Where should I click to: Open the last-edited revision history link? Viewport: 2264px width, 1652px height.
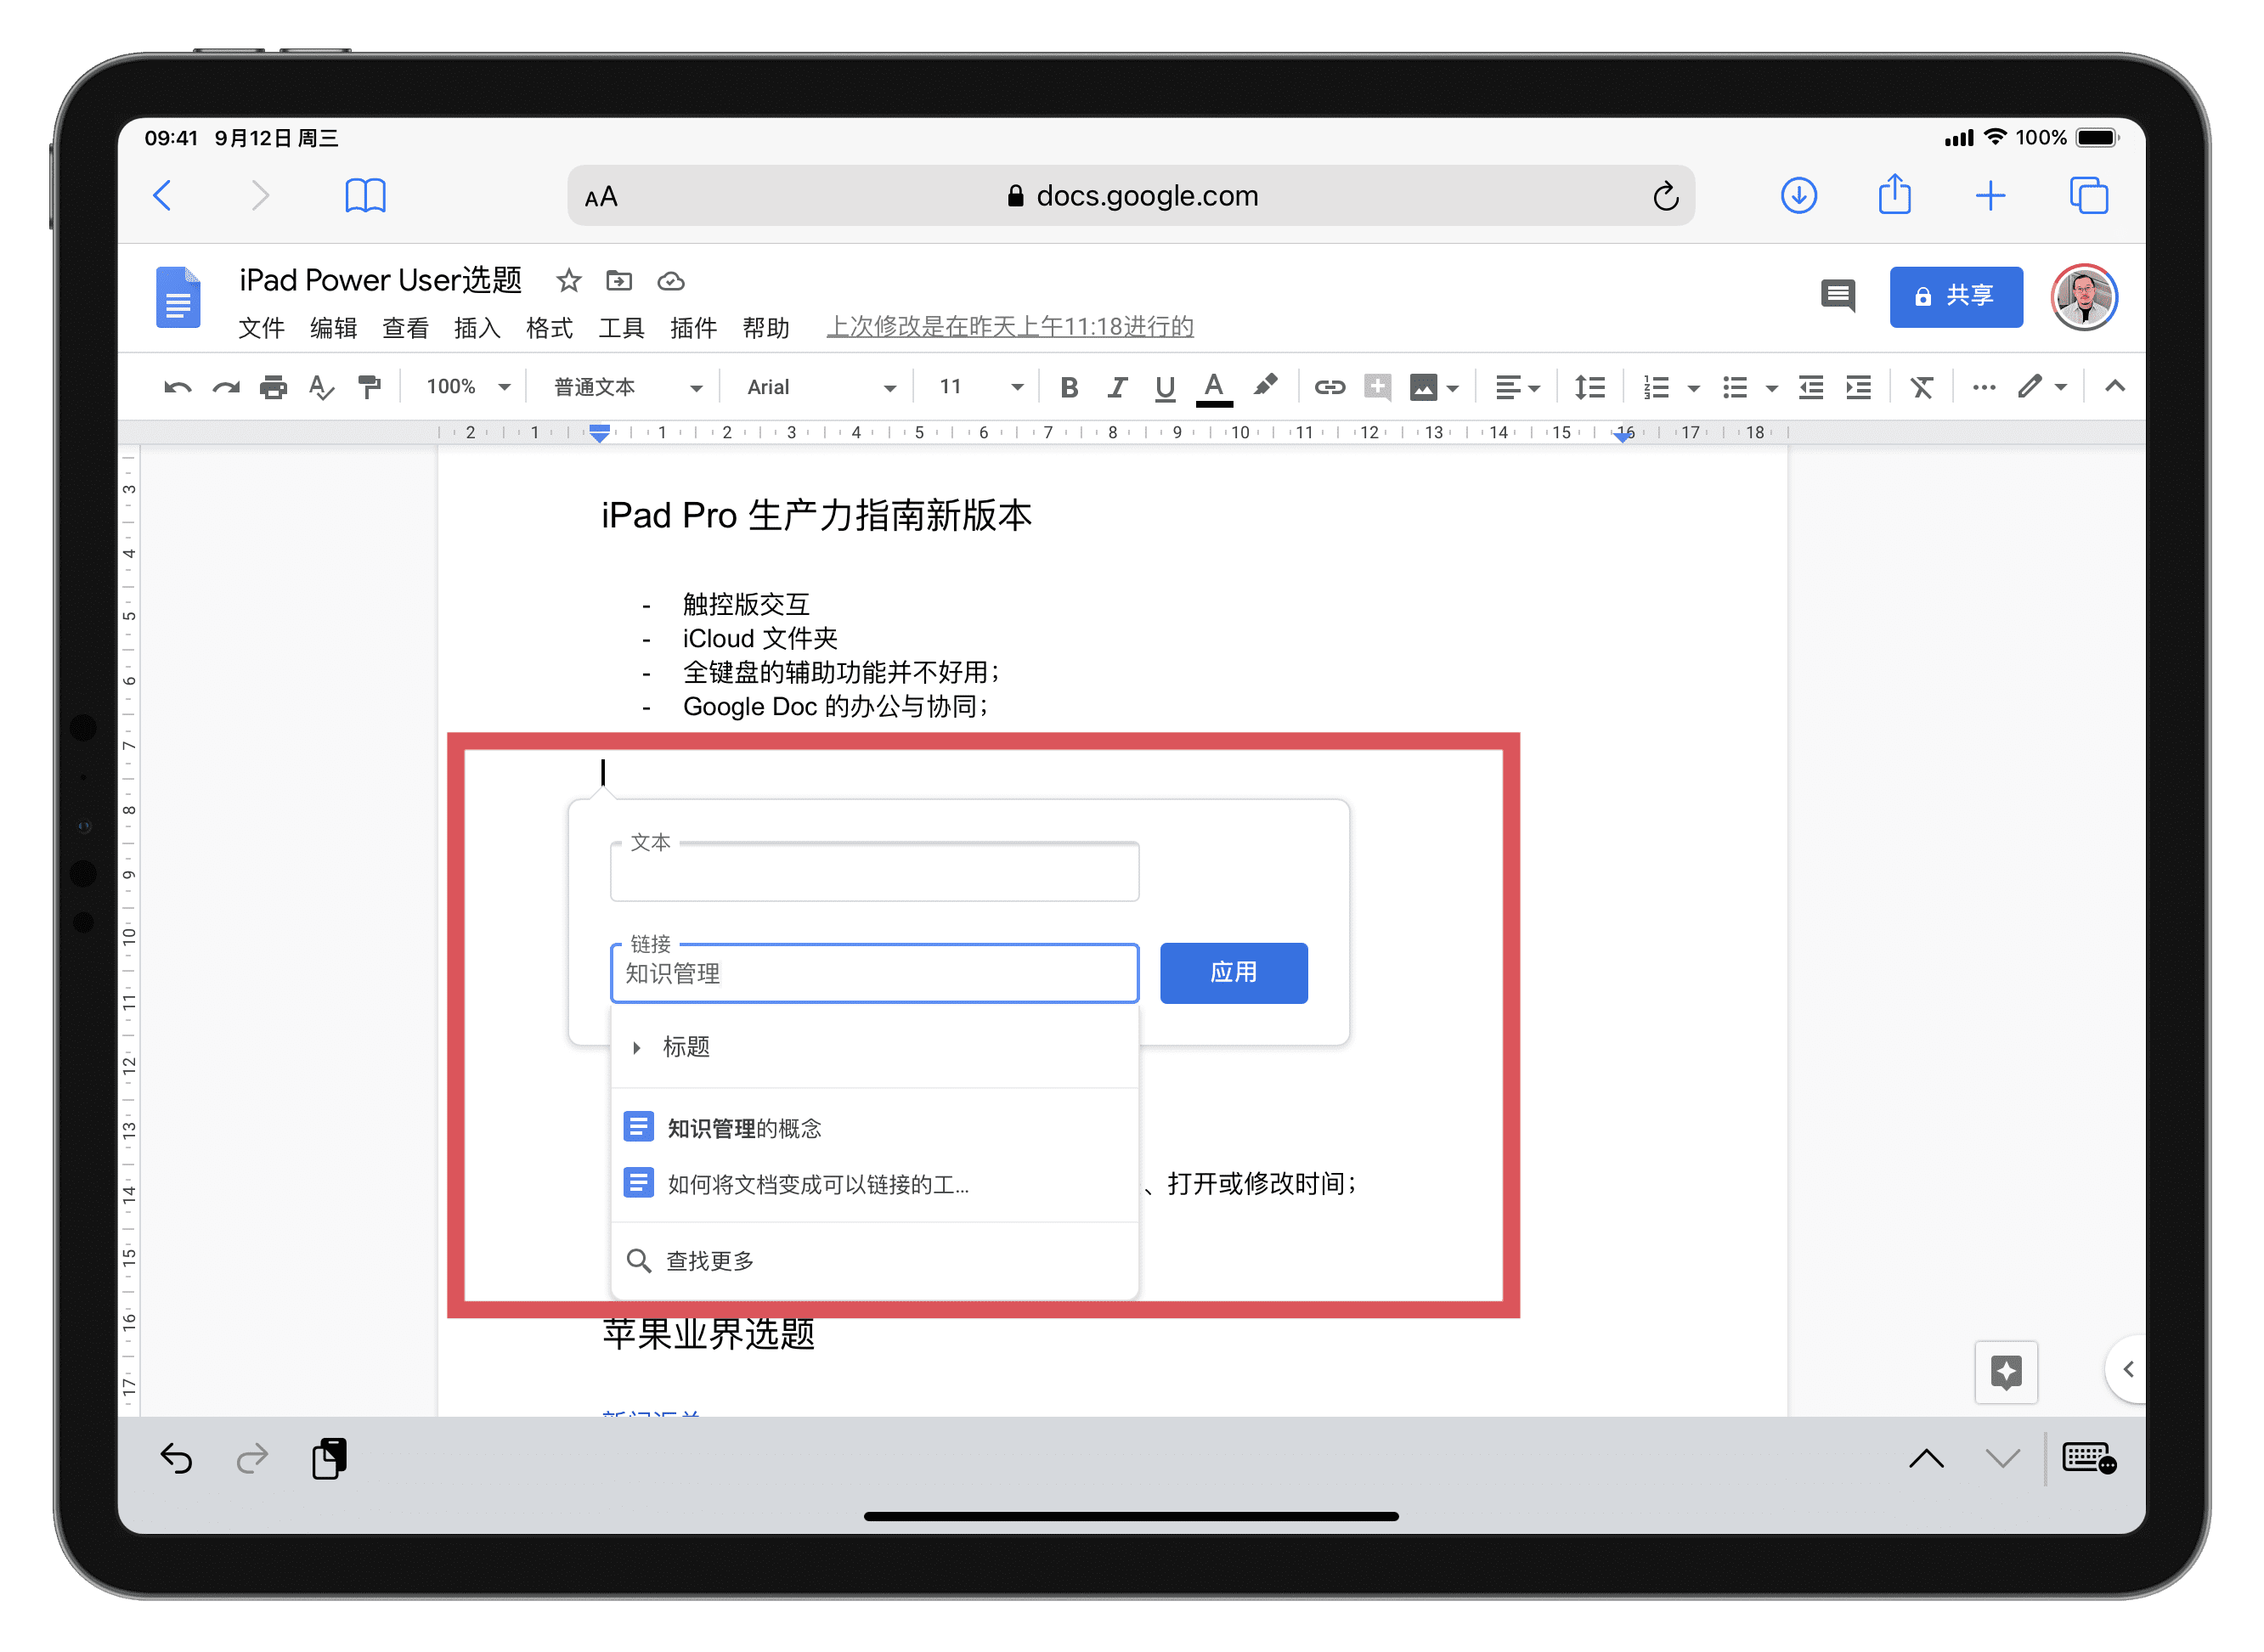(x=1010, y=327)
